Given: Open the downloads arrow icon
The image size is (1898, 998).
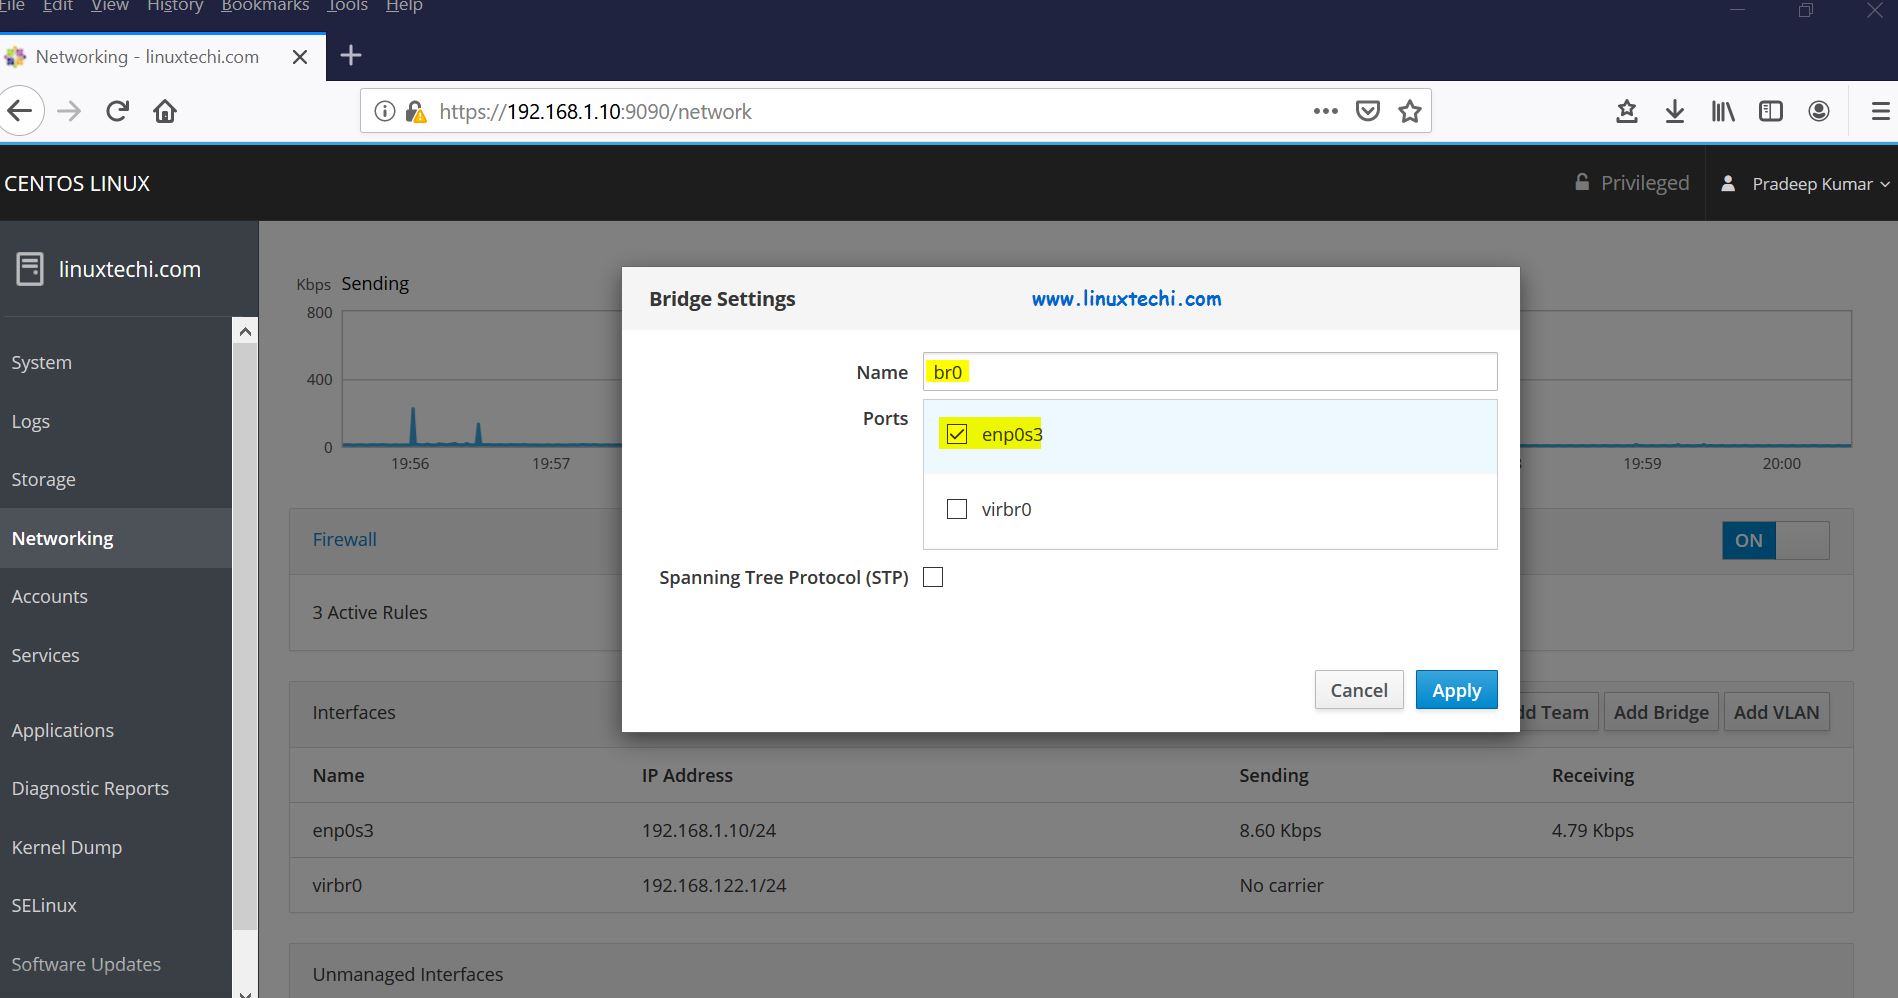Looking at the screenshot, I should click(1675, 111).
